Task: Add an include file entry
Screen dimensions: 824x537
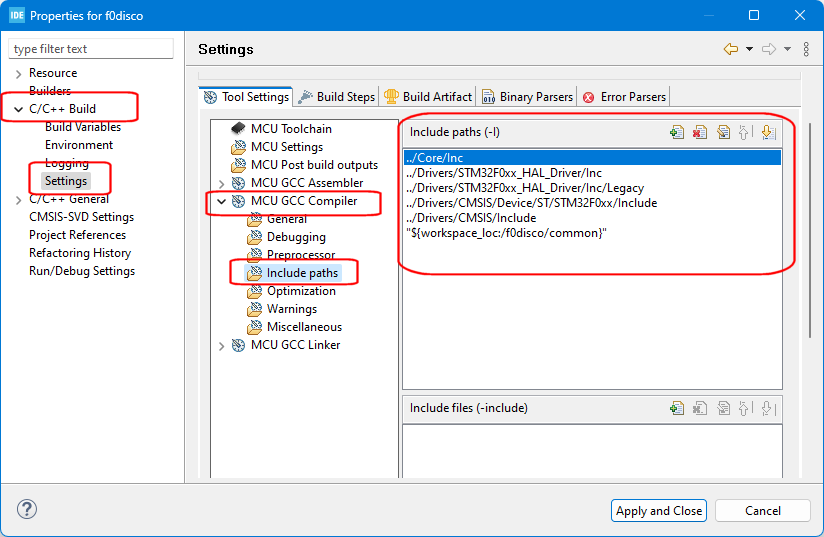Action: point(677,408)
